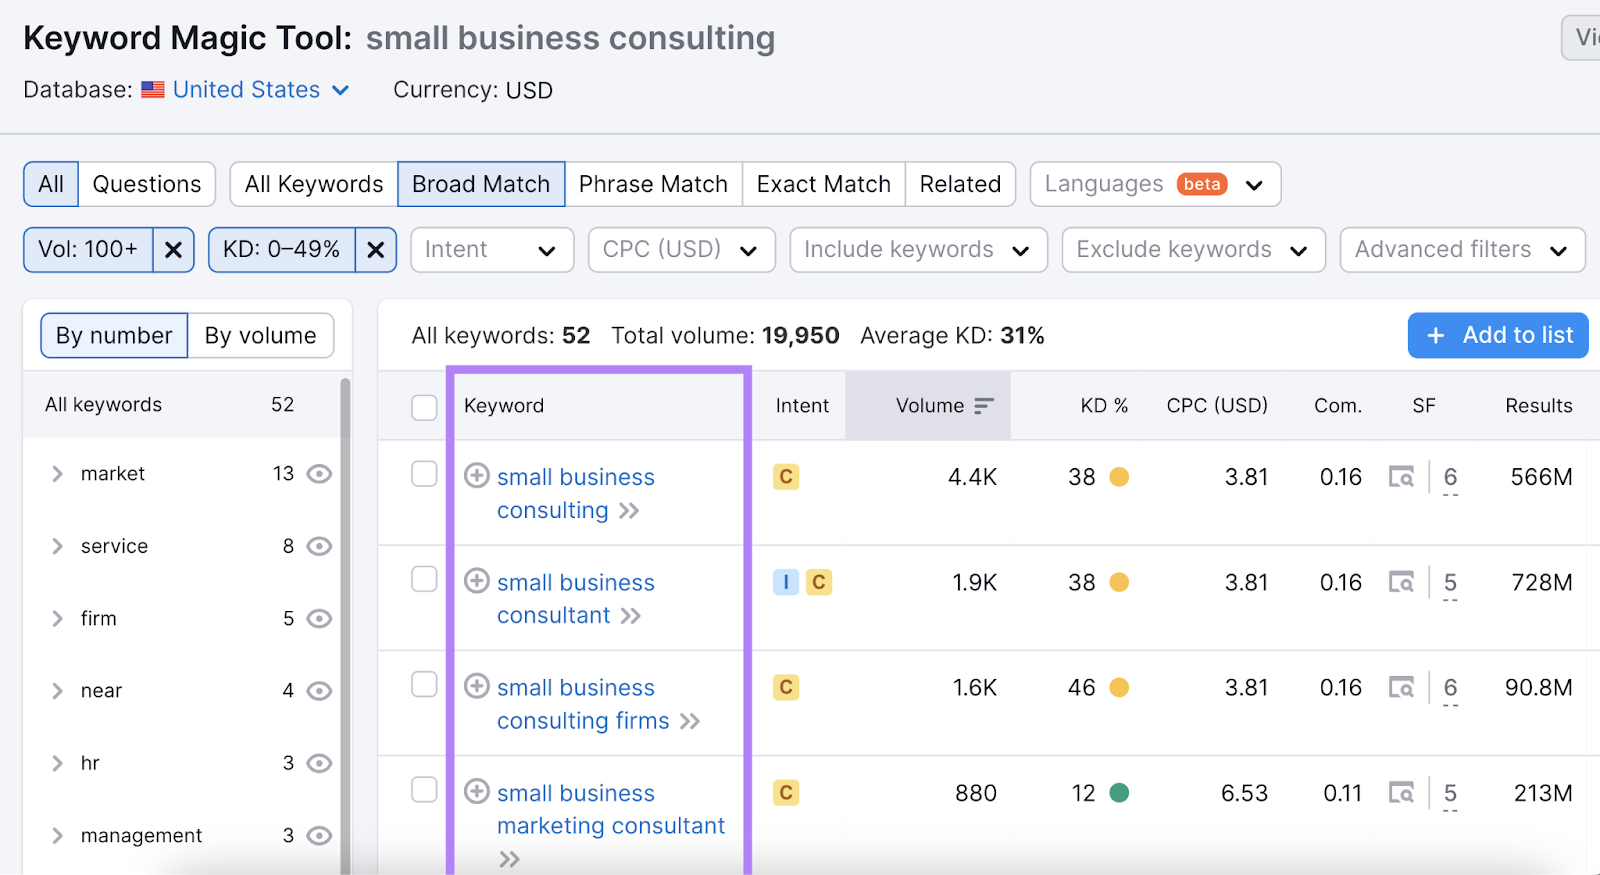Select the Broad Match tab
The image size is (1600, 875).
tap(481, 184)
